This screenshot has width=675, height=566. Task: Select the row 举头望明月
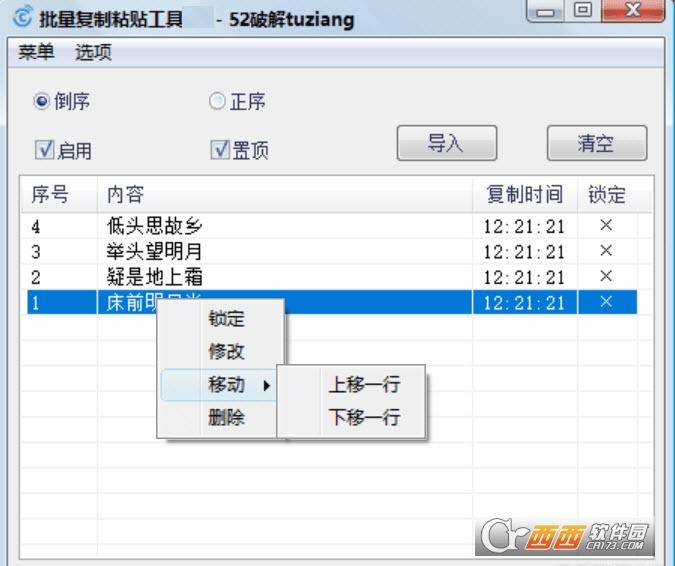pyautogui.click(x=331, y=251)
